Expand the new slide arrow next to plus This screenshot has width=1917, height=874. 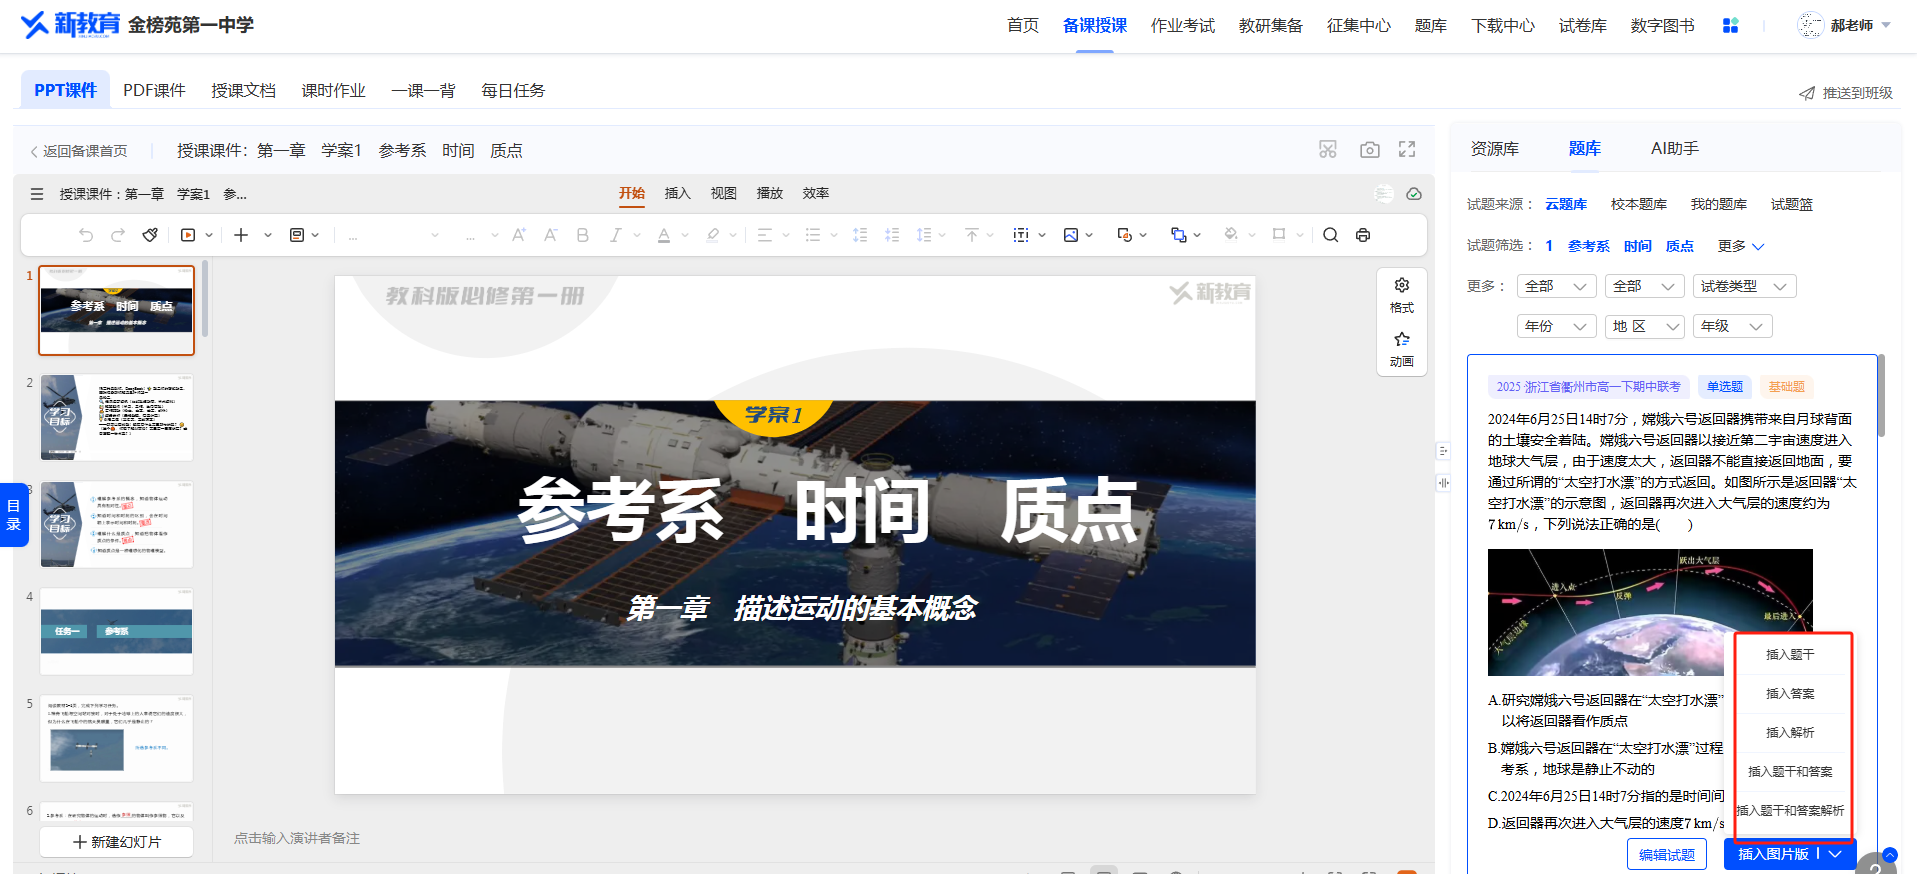(268, 235)
